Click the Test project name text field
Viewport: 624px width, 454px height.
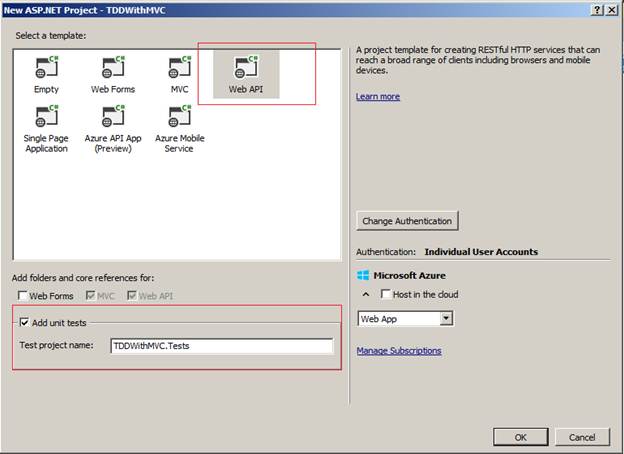222,346
